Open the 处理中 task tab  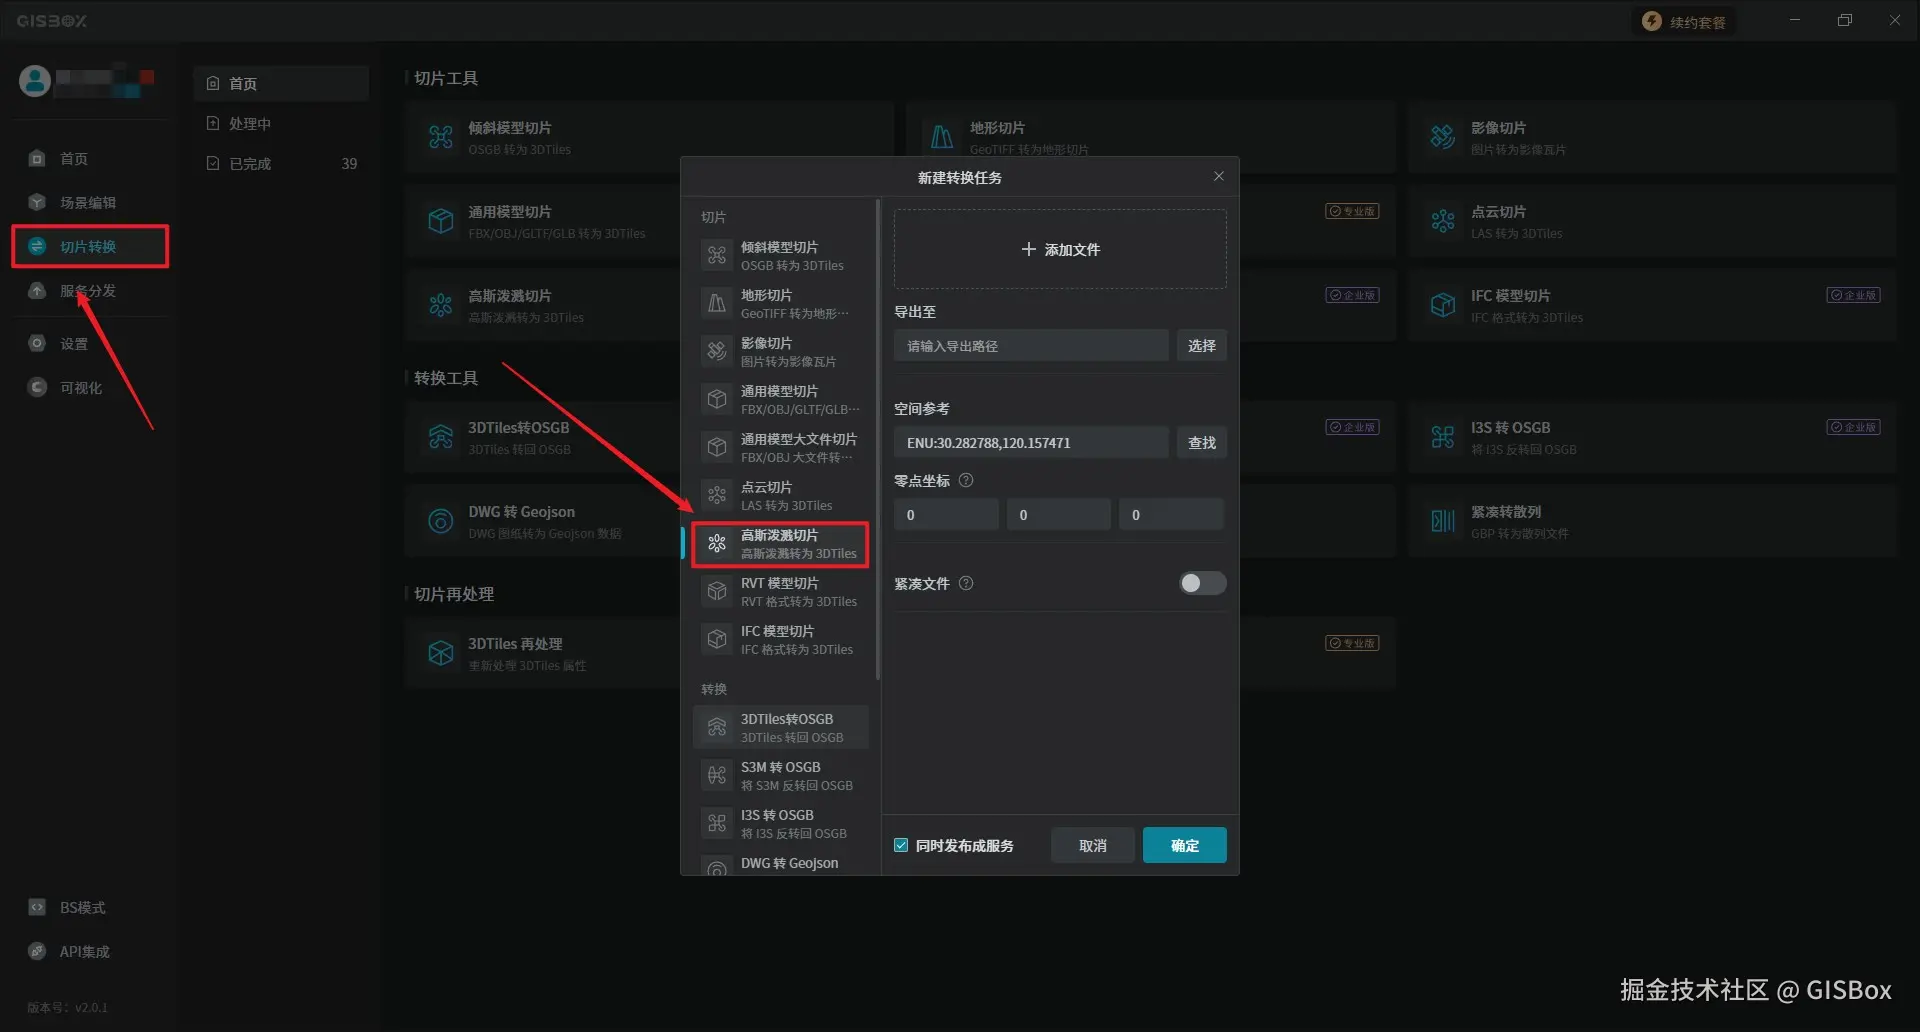[x=281, y=124]
